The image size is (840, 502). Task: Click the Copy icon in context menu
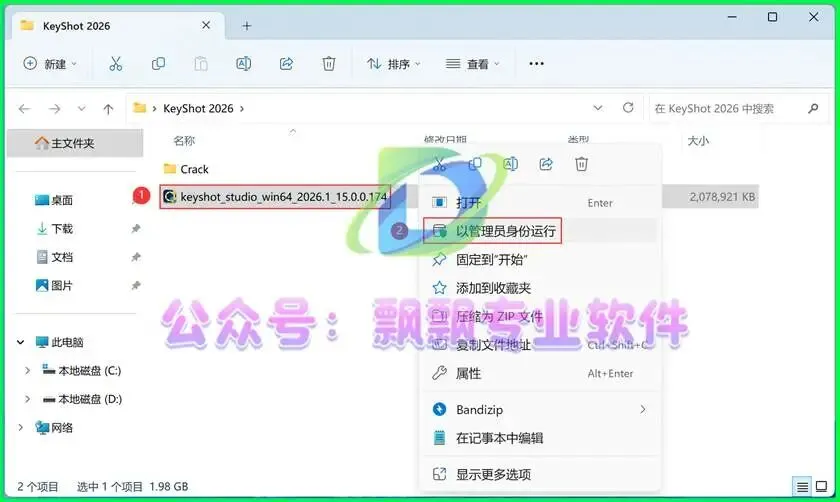[475, 164]
